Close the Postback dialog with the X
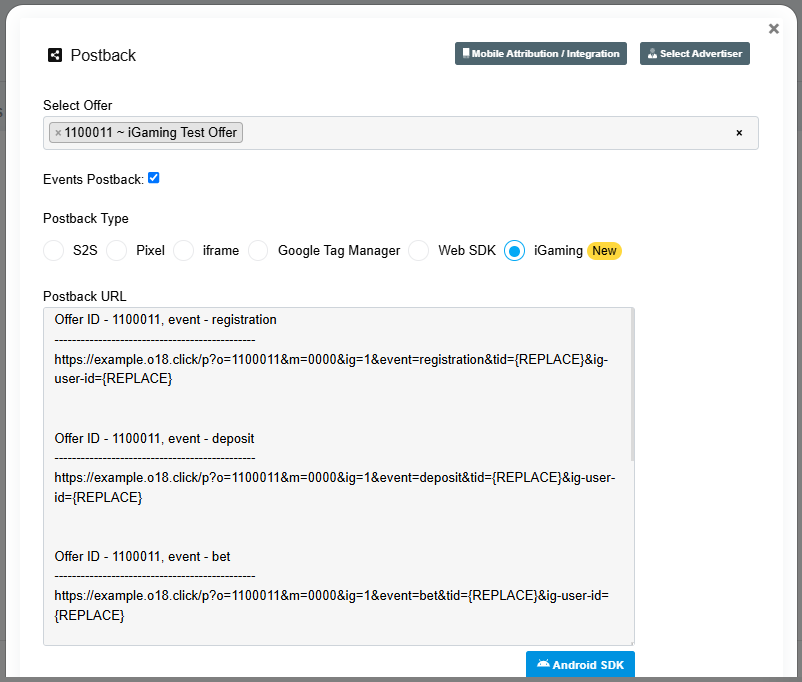802x682 pixels. tap(773, 29)
